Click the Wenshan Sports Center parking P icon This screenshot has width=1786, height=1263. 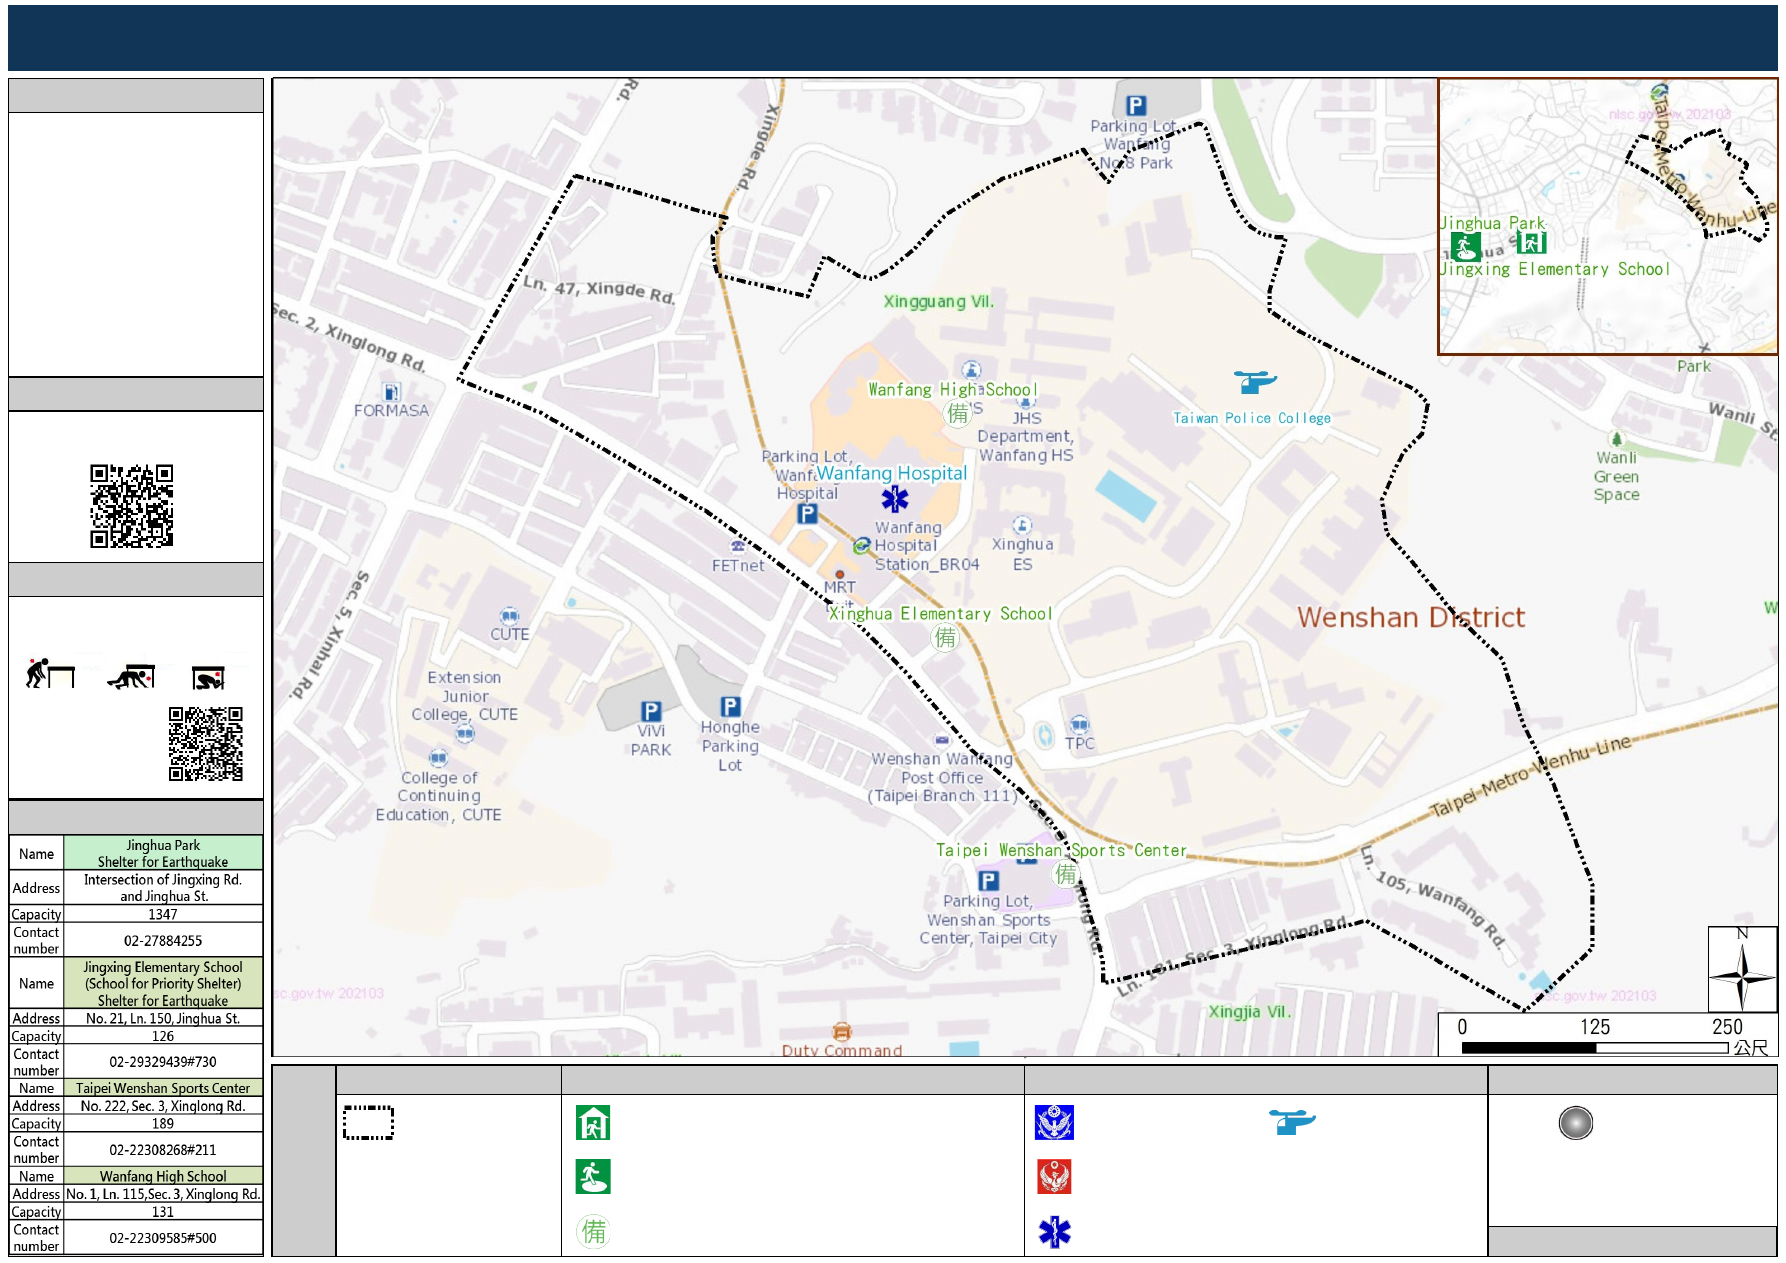coord(988,881)
